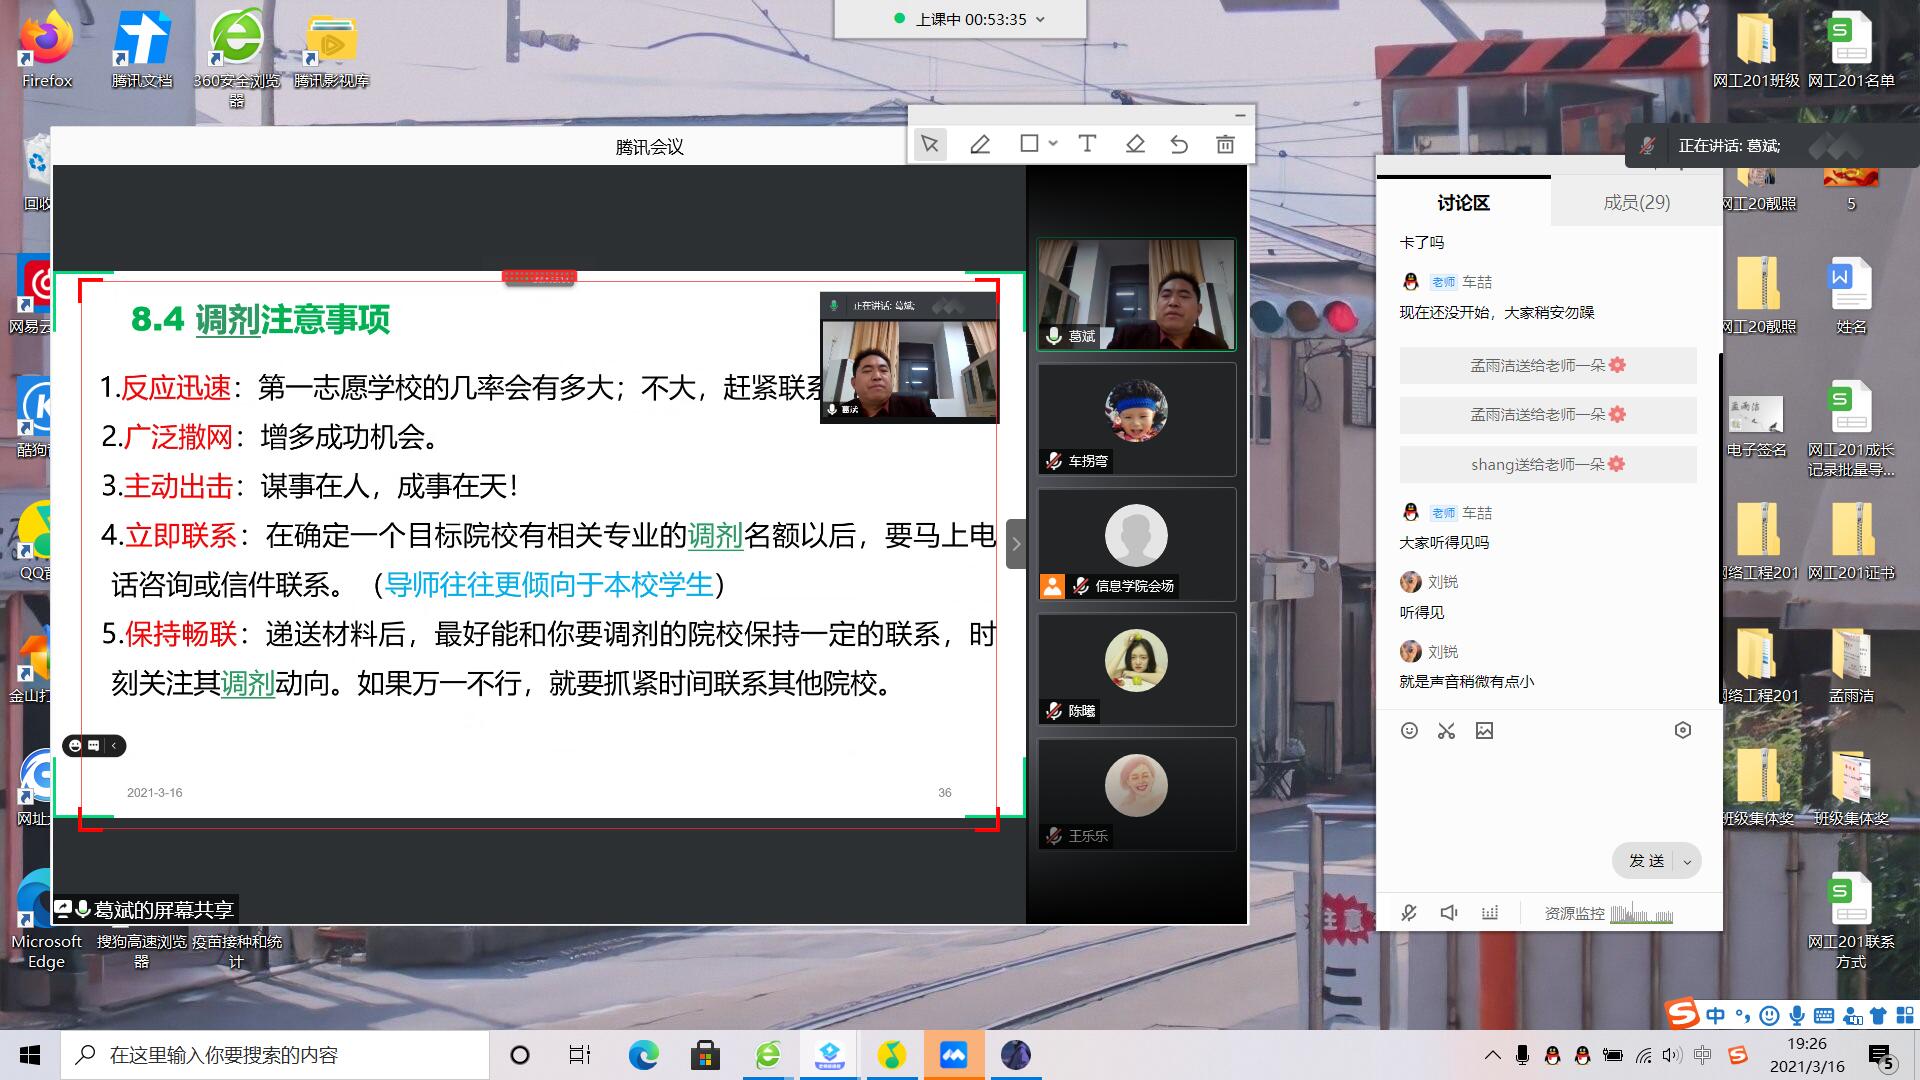Open 孟雨洁 desktop folder

(1851, 665)
